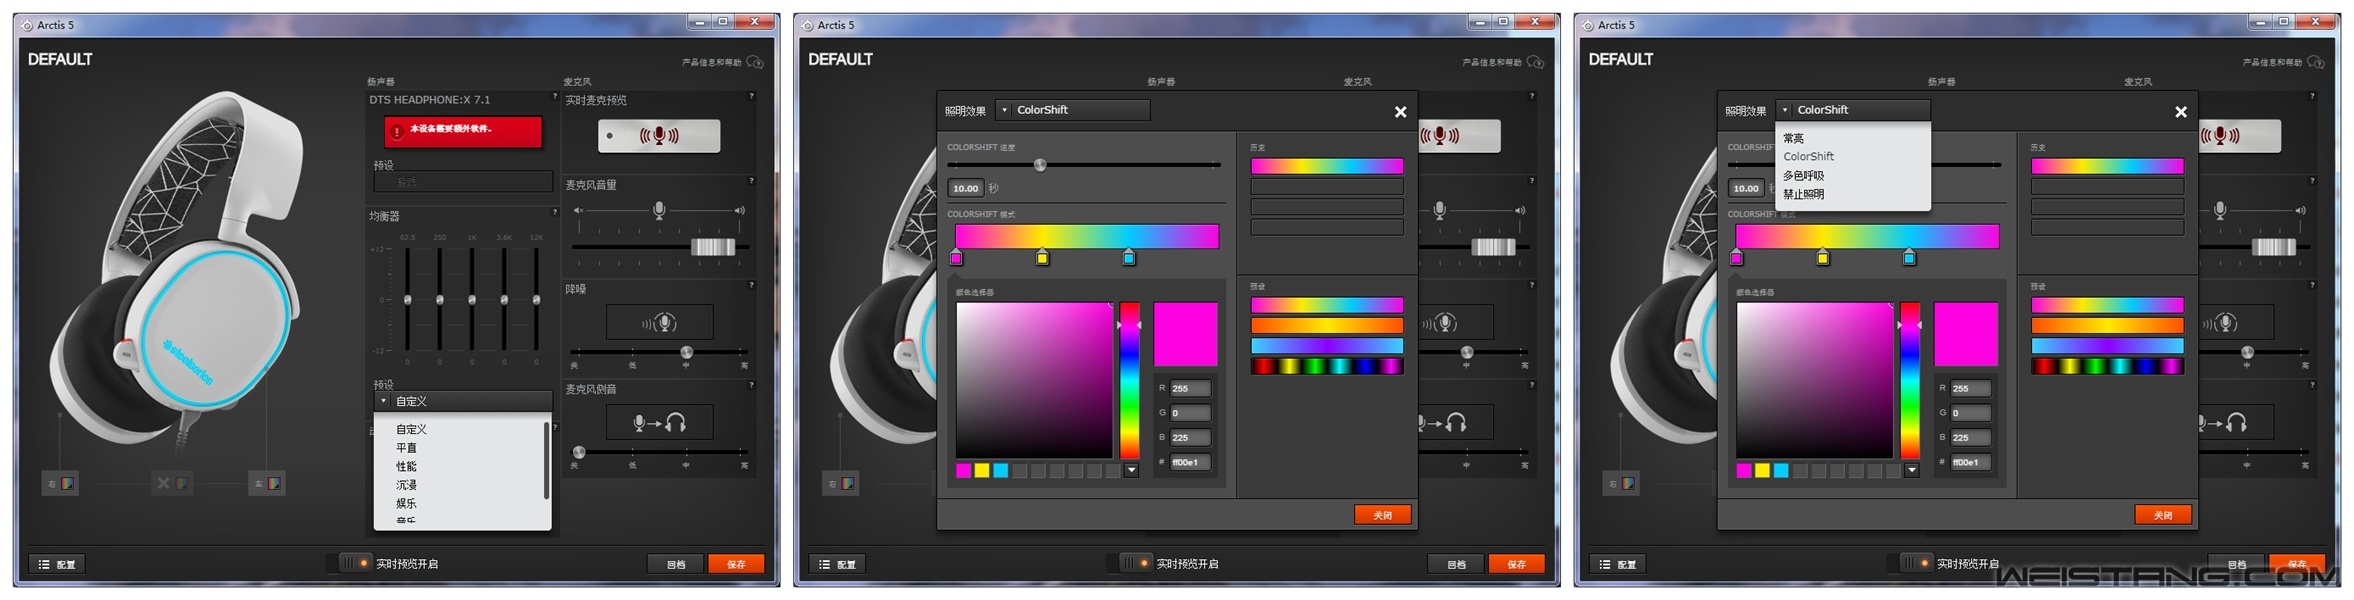Click the orange 关闭 button in middle window
2354x600 pixels.
click(x=1382, y=515)
